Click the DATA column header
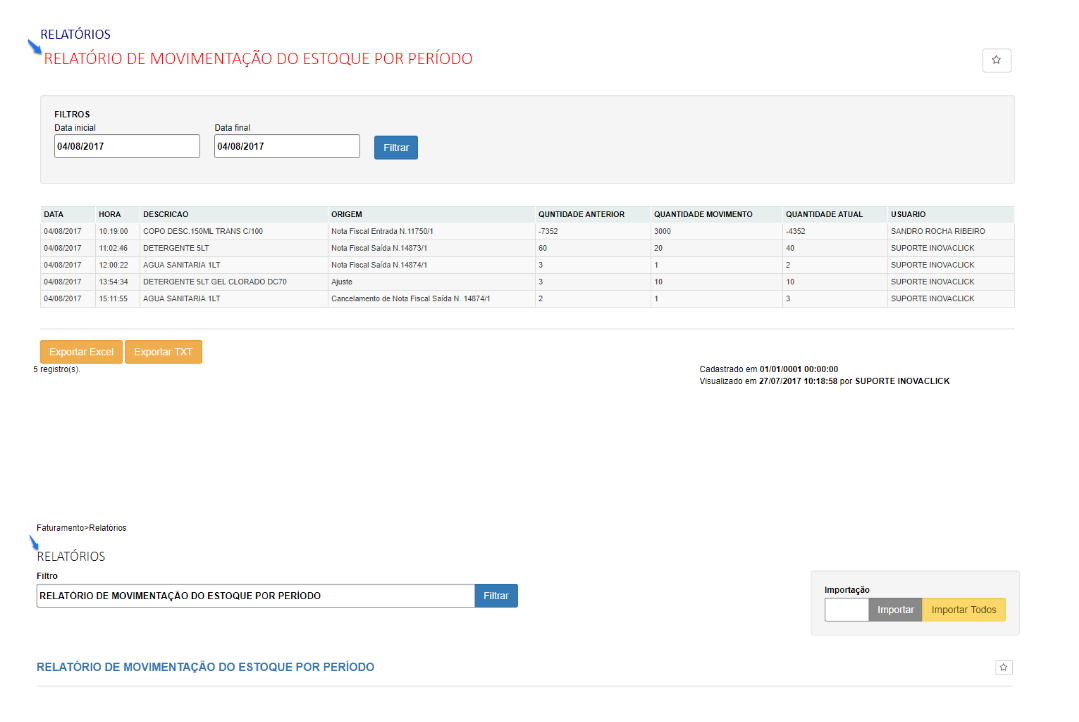 coord(54,214)
